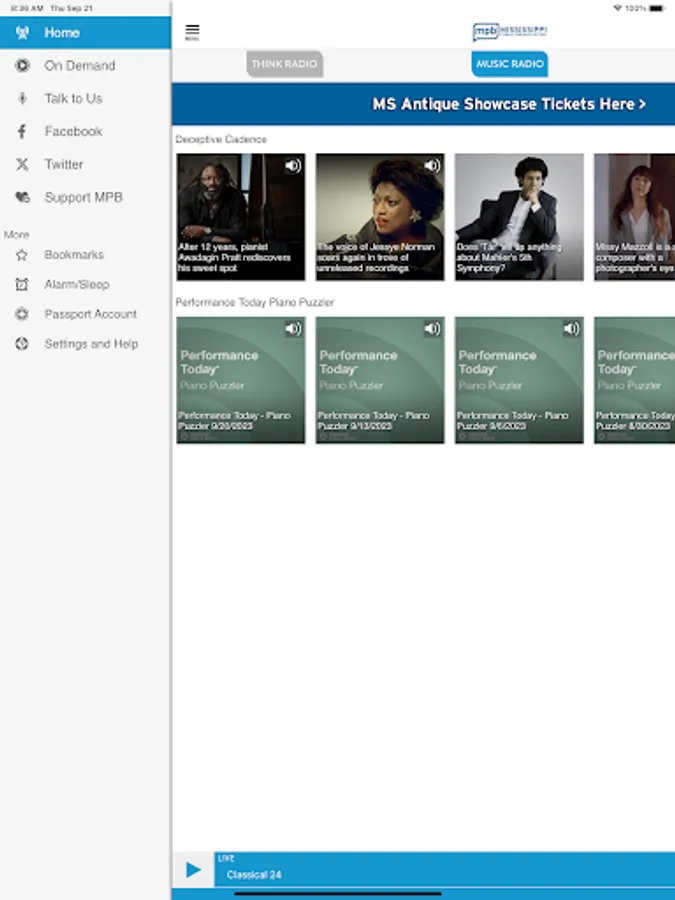Select the Music Radio tab
675x900 pixels.
point(510,64)
